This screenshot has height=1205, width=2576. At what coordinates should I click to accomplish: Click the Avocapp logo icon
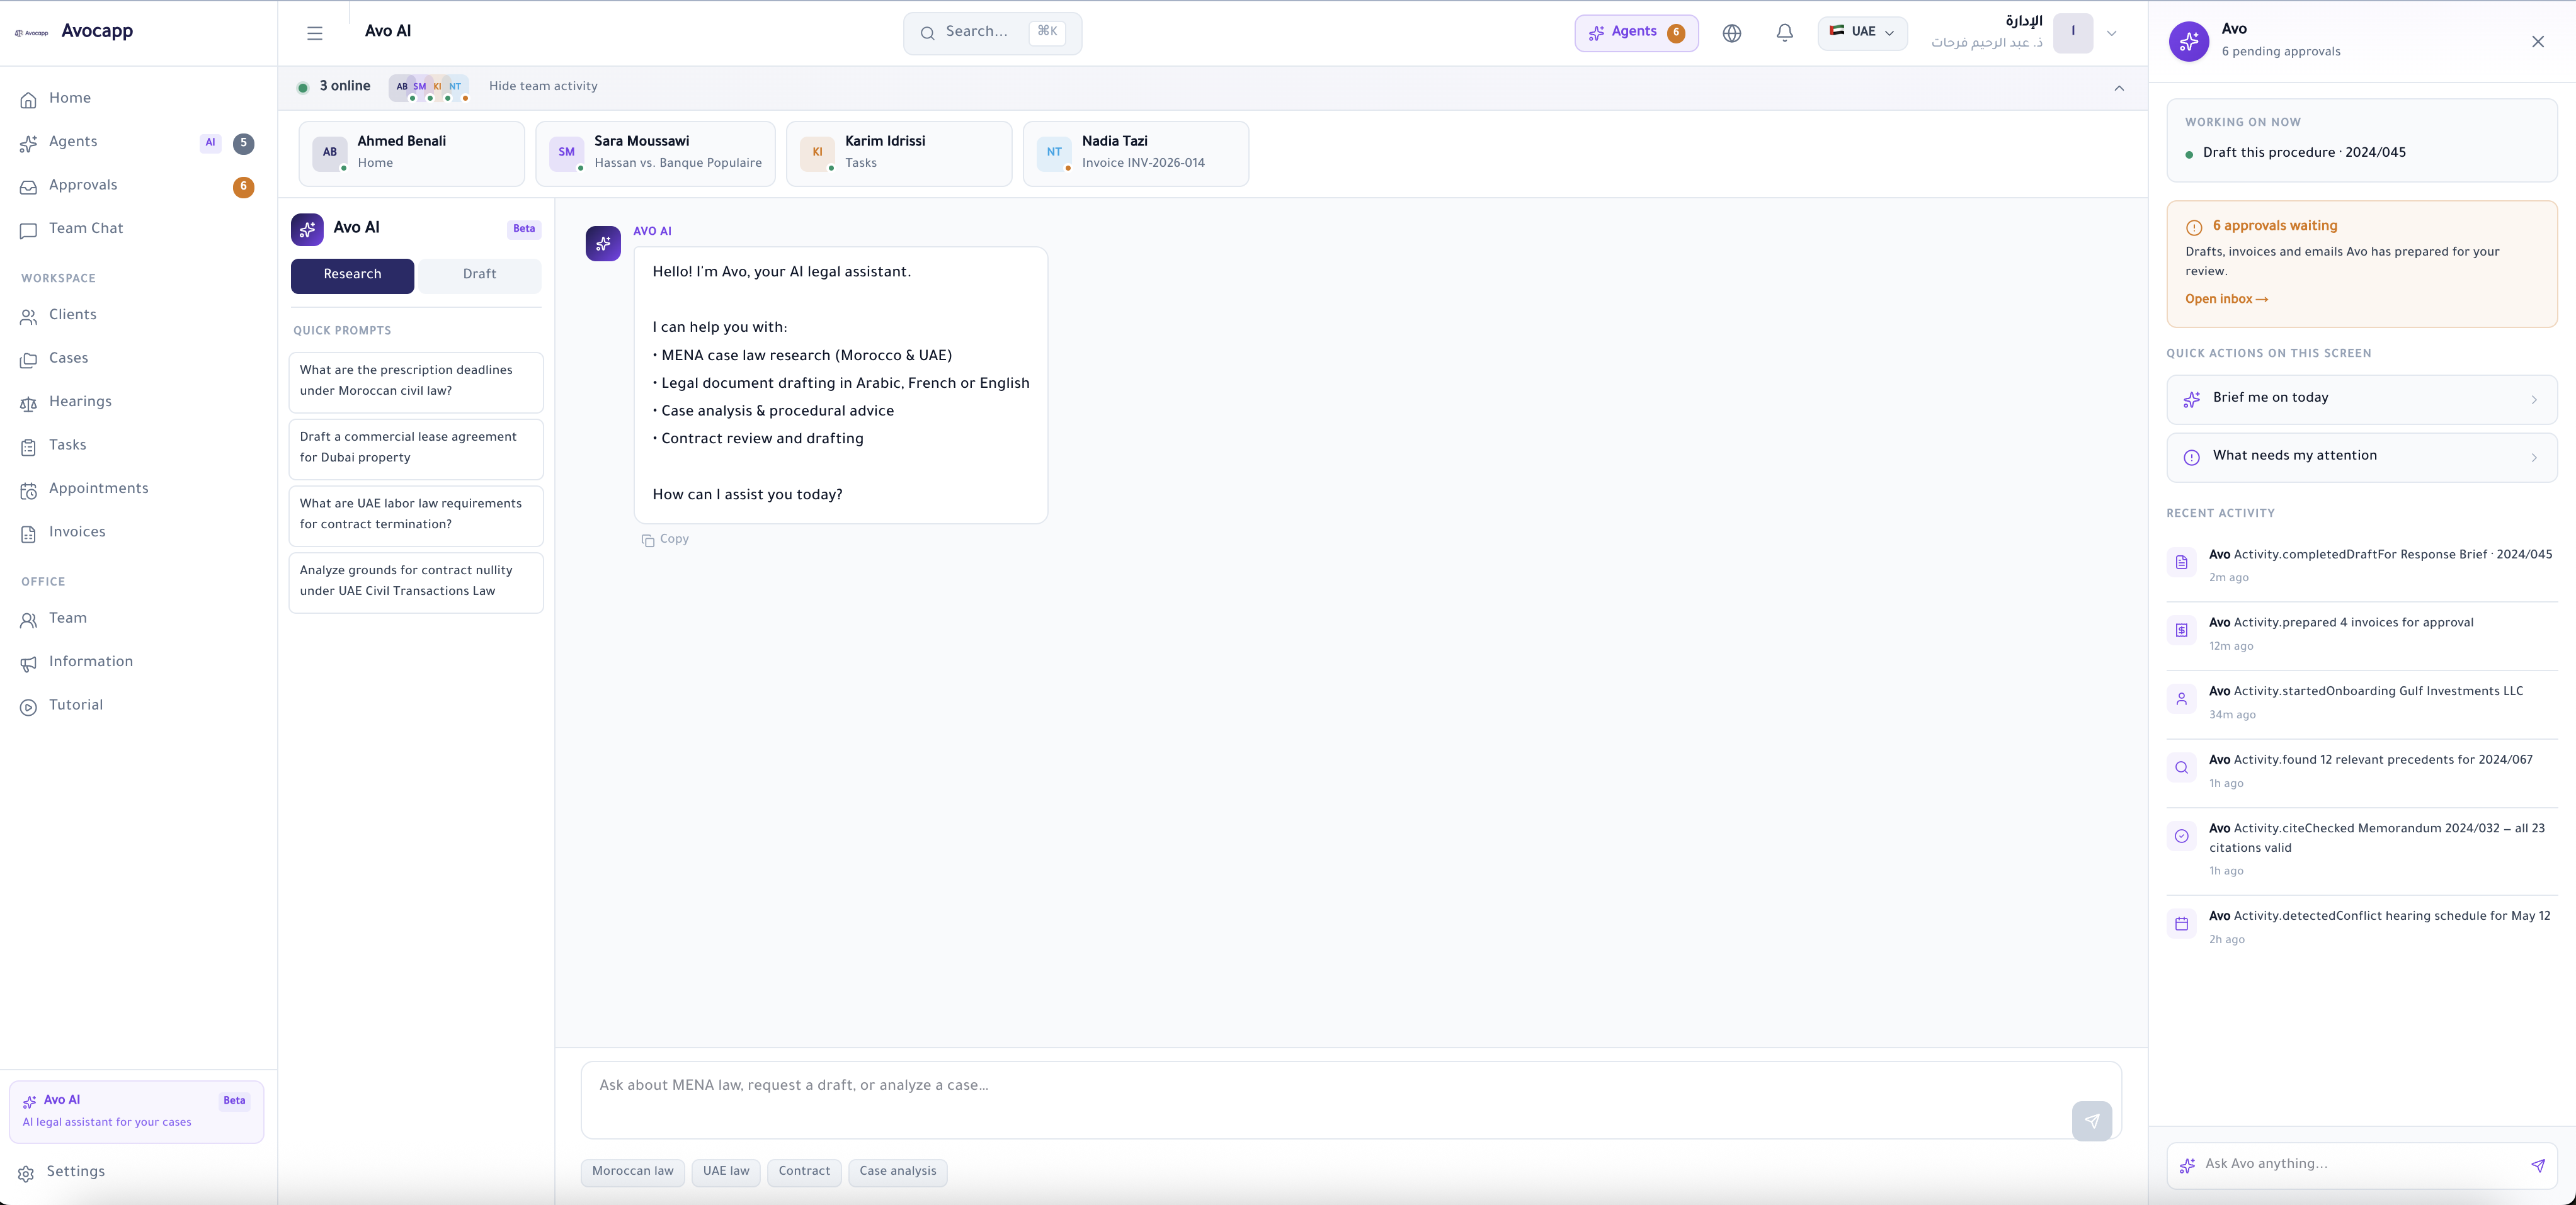point(32,32)
